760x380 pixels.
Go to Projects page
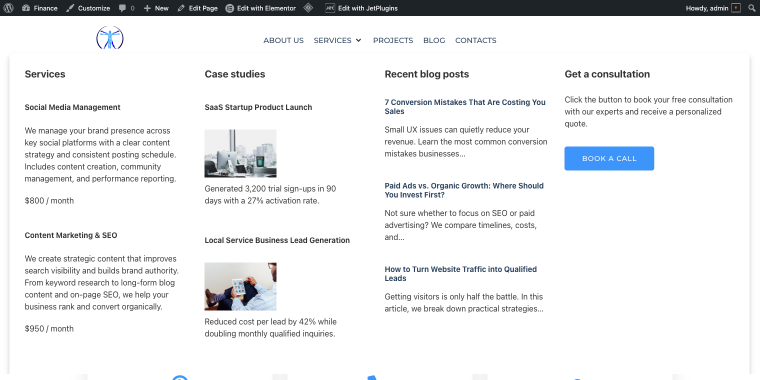(x=393, y=40)
